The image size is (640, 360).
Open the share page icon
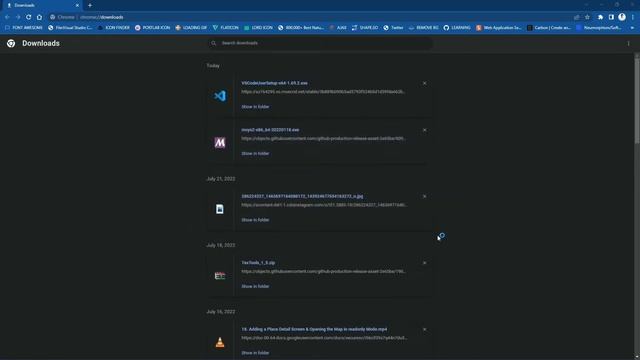tap(577, 17)
